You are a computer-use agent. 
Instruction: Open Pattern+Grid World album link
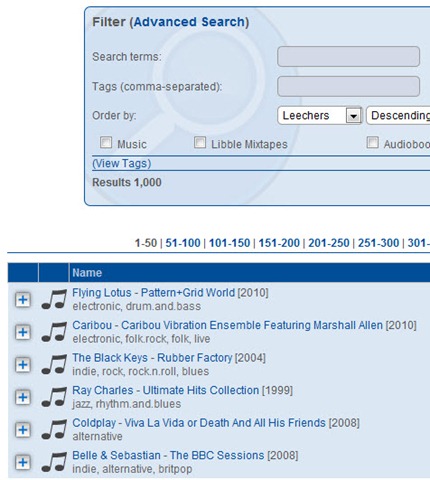[x=188, y=293]
